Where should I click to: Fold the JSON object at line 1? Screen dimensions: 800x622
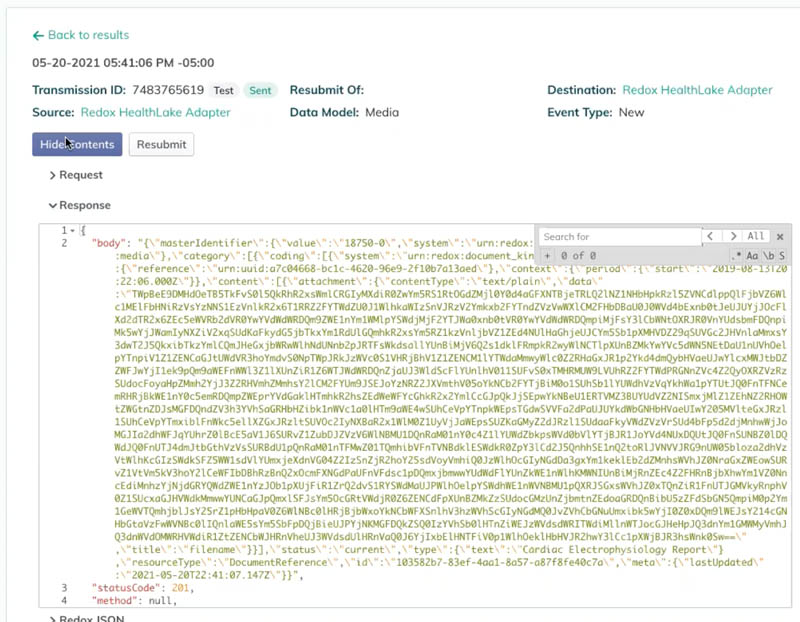tap(72, 231)
